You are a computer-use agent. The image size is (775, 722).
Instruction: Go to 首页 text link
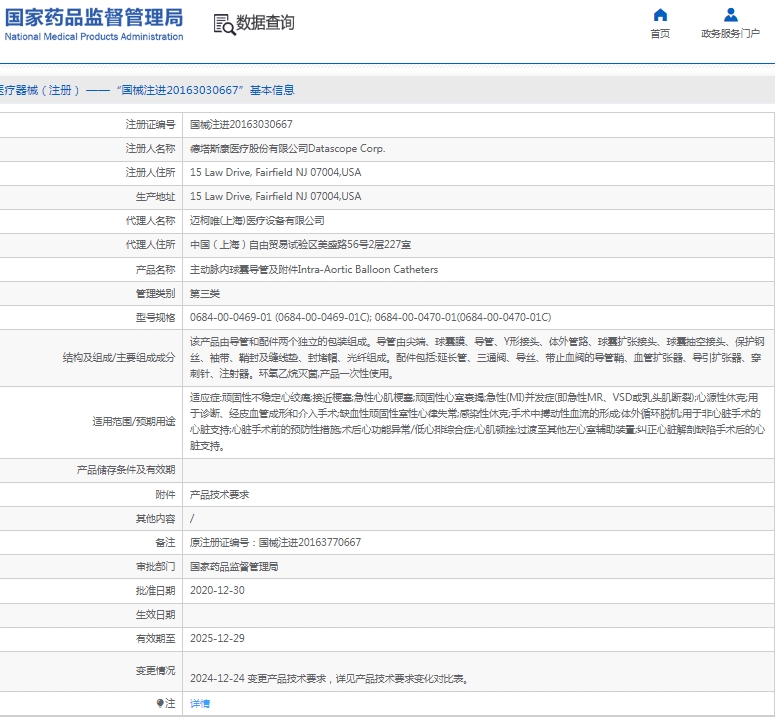click(x=660, y=34)
